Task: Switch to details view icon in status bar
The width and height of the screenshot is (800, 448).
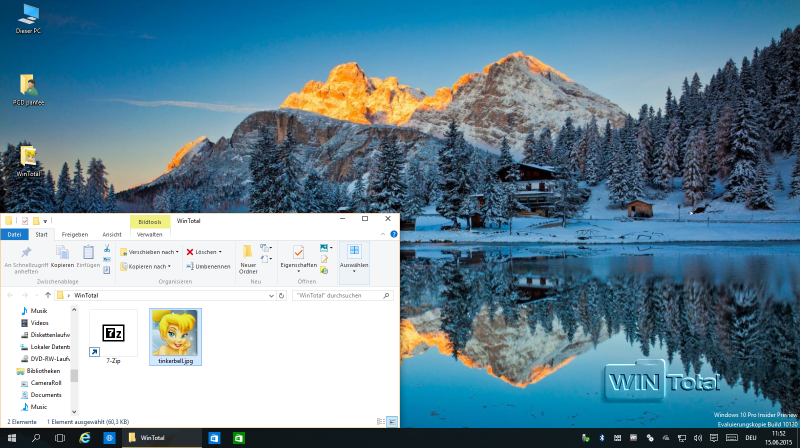Action: [x=381, y=421]
